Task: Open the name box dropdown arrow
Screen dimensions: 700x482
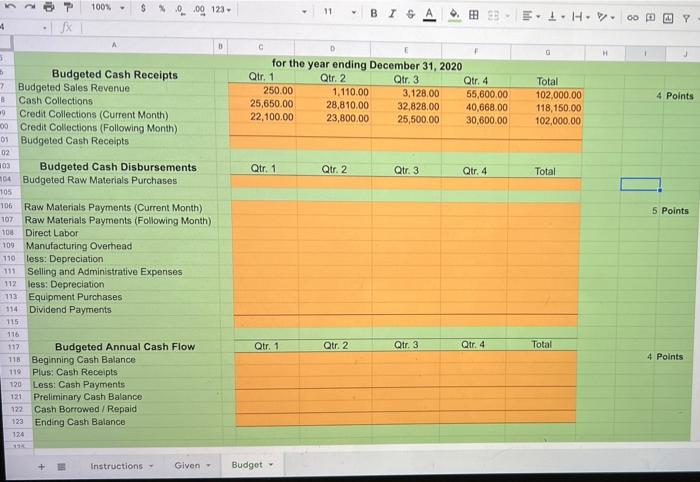Action: coord(45,28)
